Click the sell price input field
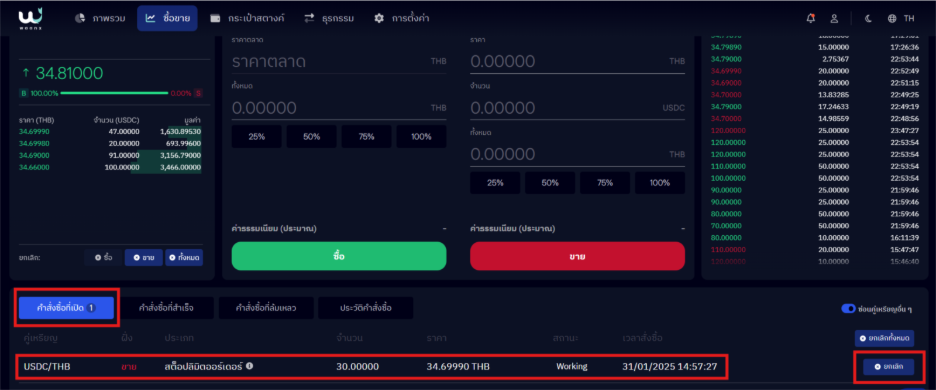 tap(577, 61)
